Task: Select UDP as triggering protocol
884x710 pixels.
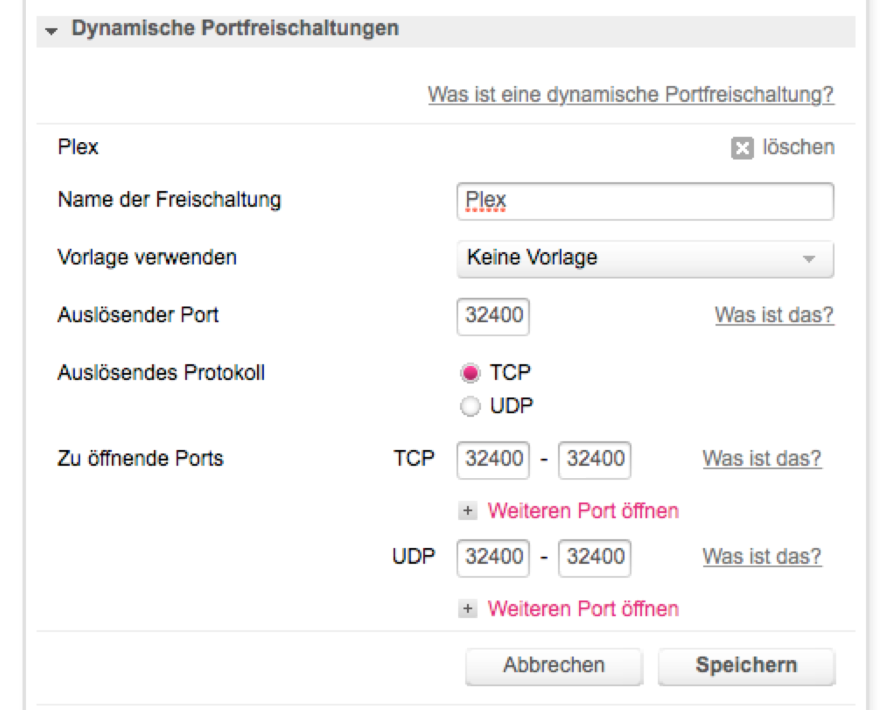Action: click(x=468, y=406)
